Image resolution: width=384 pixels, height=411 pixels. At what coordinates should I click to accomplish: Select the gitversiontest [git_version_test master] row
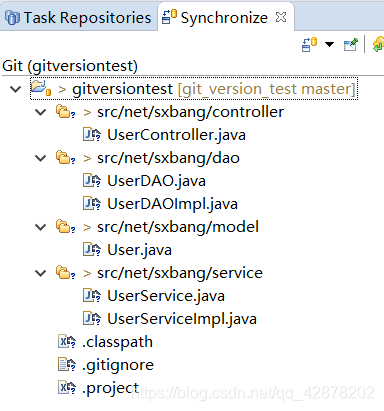tap(194, 89)
